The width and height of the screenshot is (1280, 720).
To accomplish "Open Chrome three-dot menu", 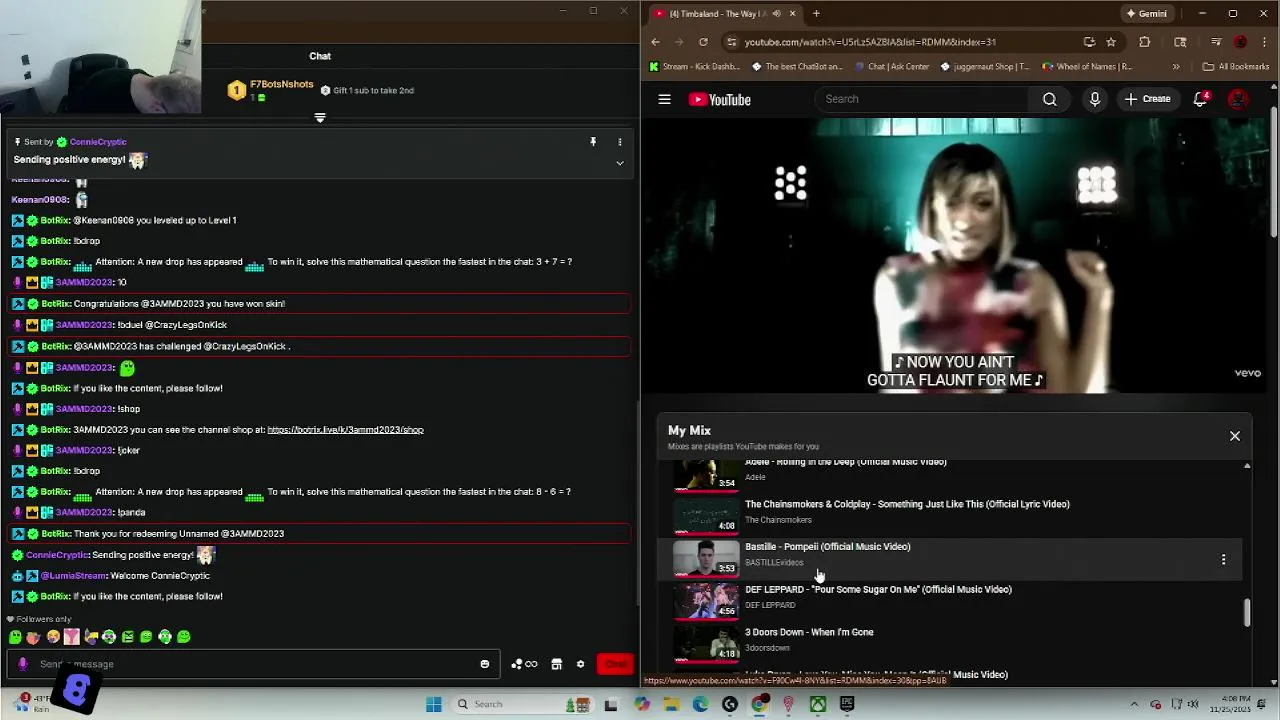I will point(1265,42).
